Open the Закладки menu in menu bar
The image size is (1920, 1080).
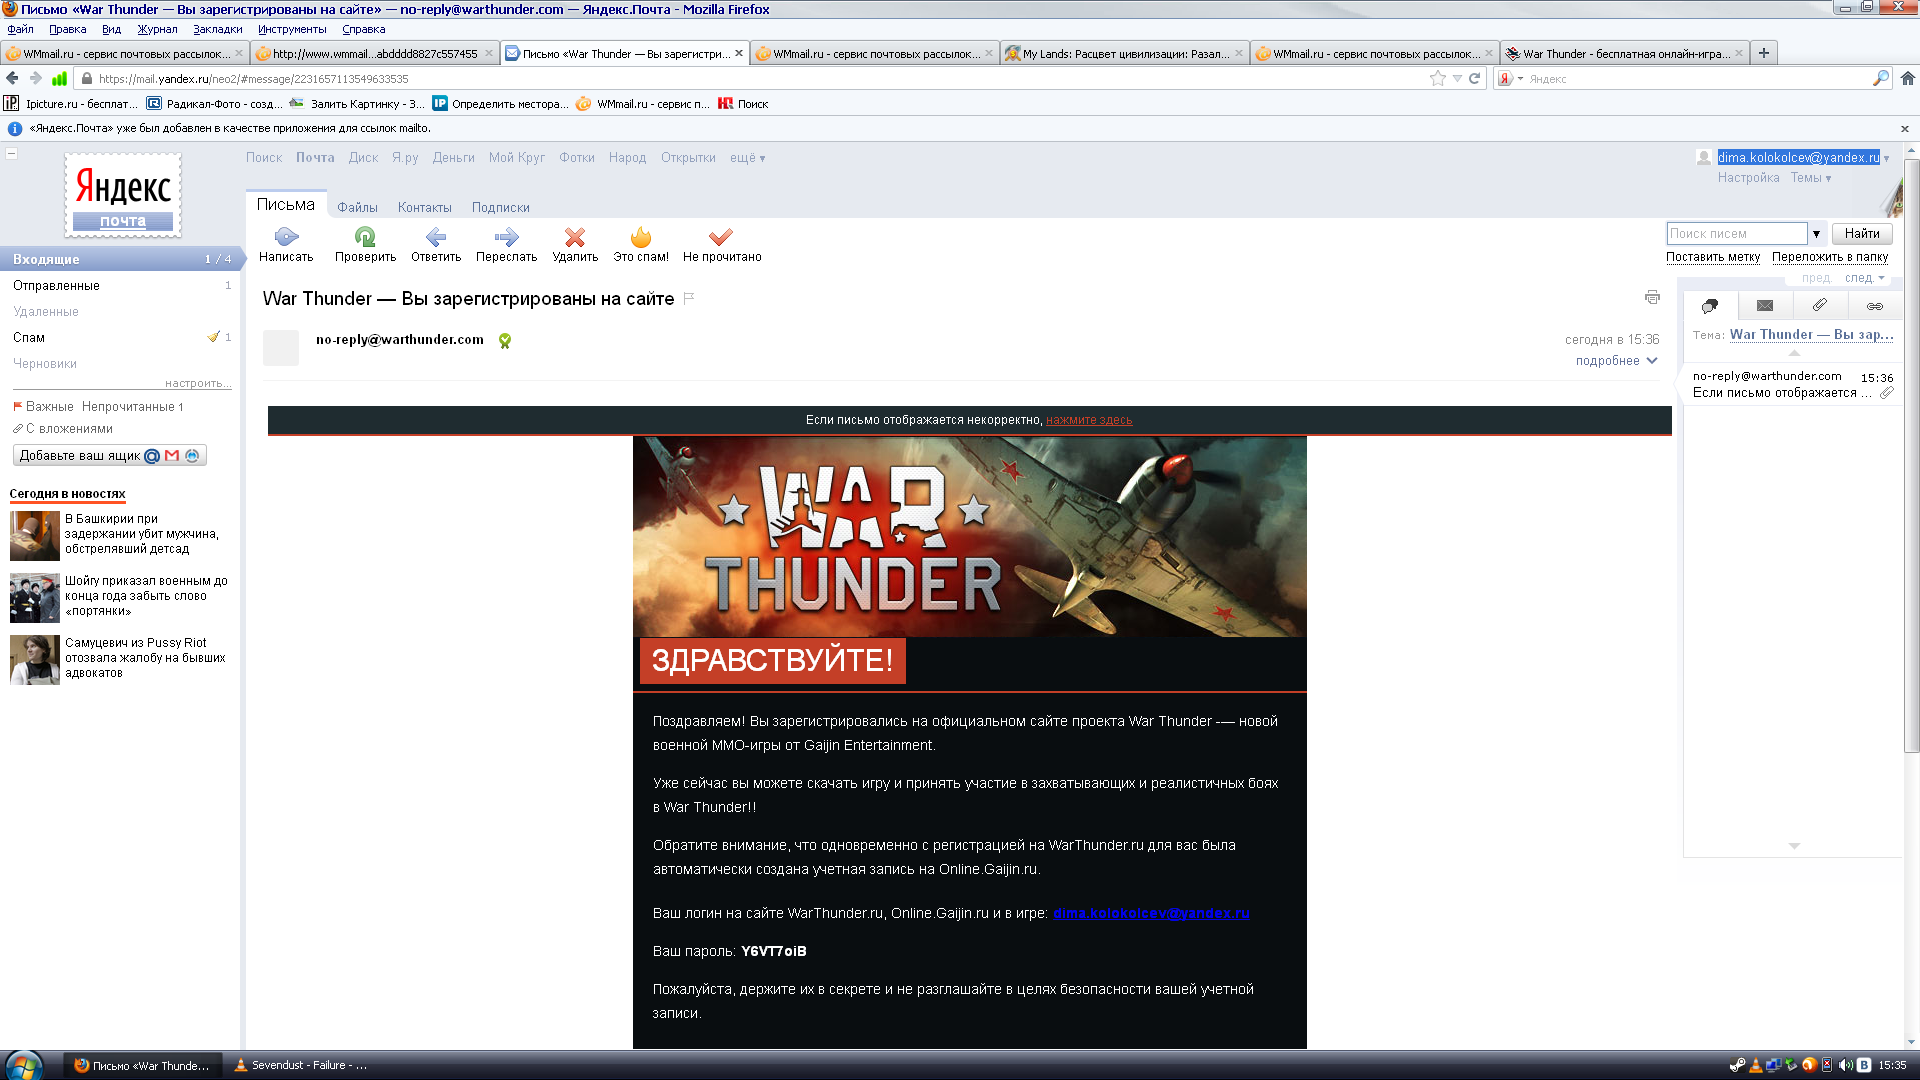click(217, 29)
